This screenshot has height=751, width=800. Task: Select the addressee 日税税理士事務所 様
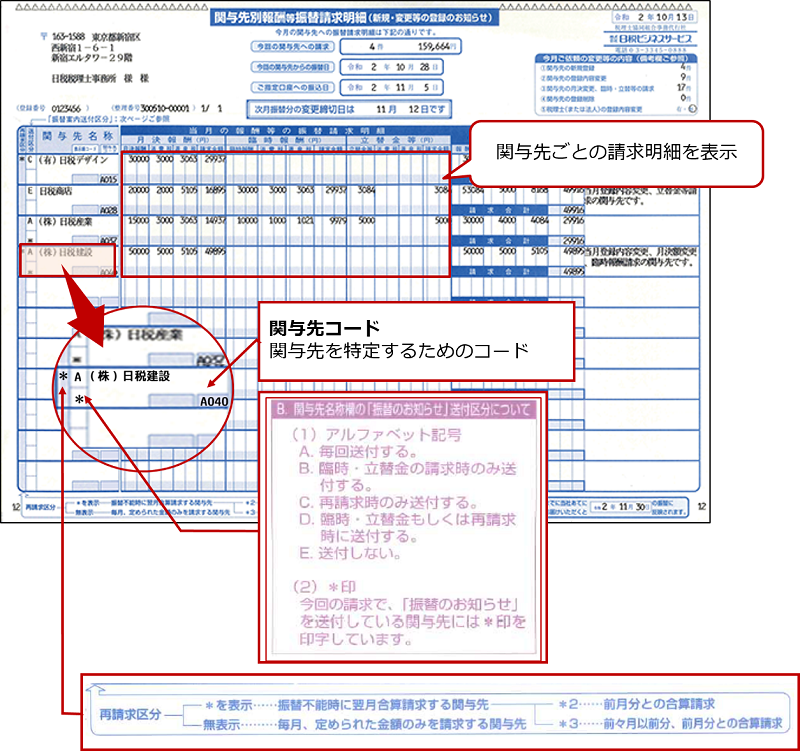101,78
